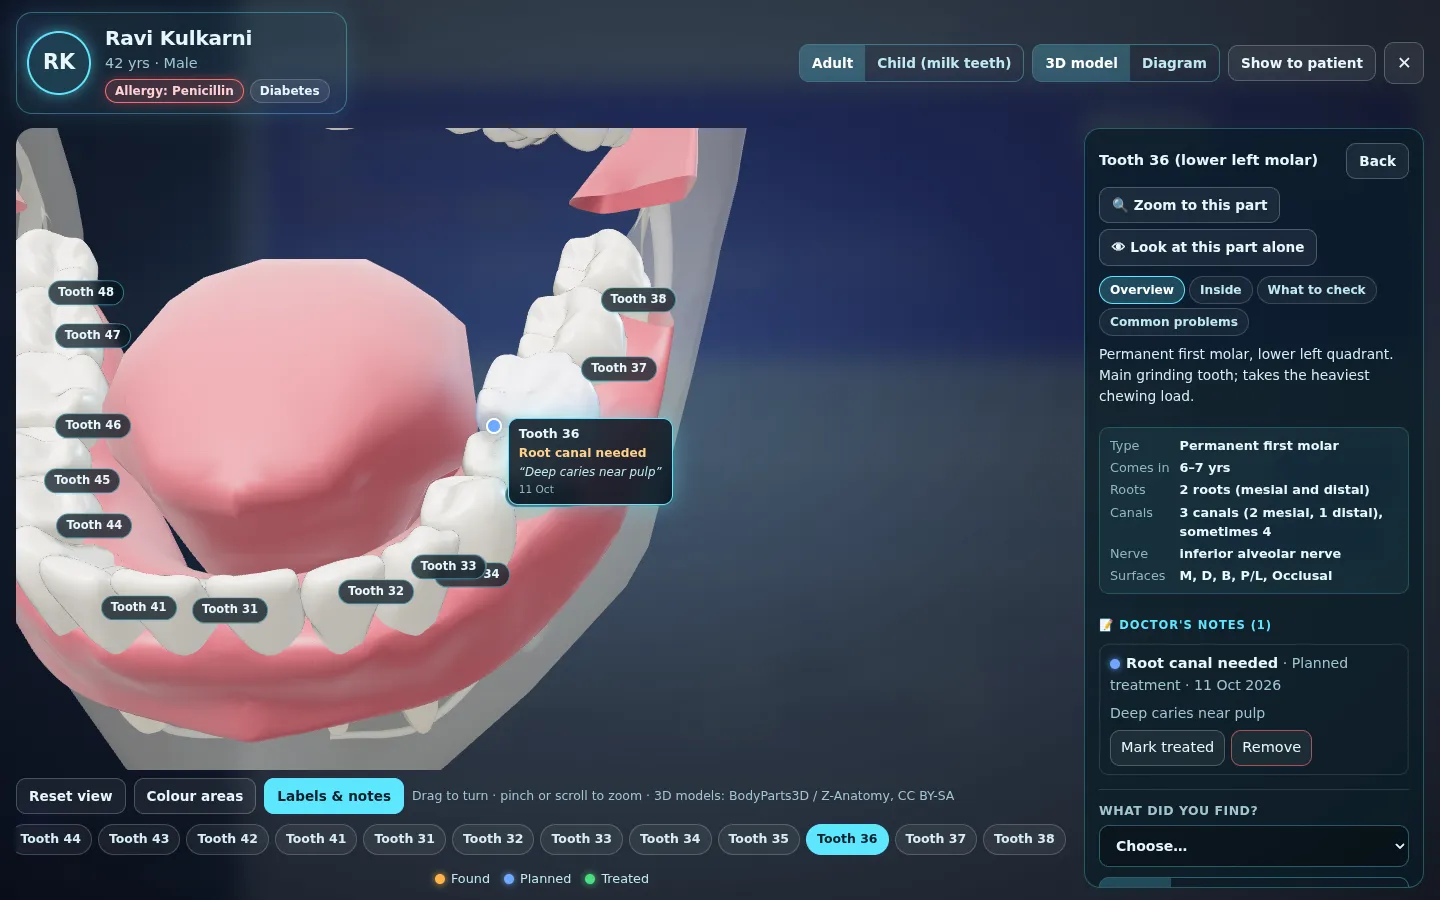Select Tooth 32 chip in bottom strip
Image resolution: width=1440 pixels, height=900 pixels.
[x=493, y=839]
